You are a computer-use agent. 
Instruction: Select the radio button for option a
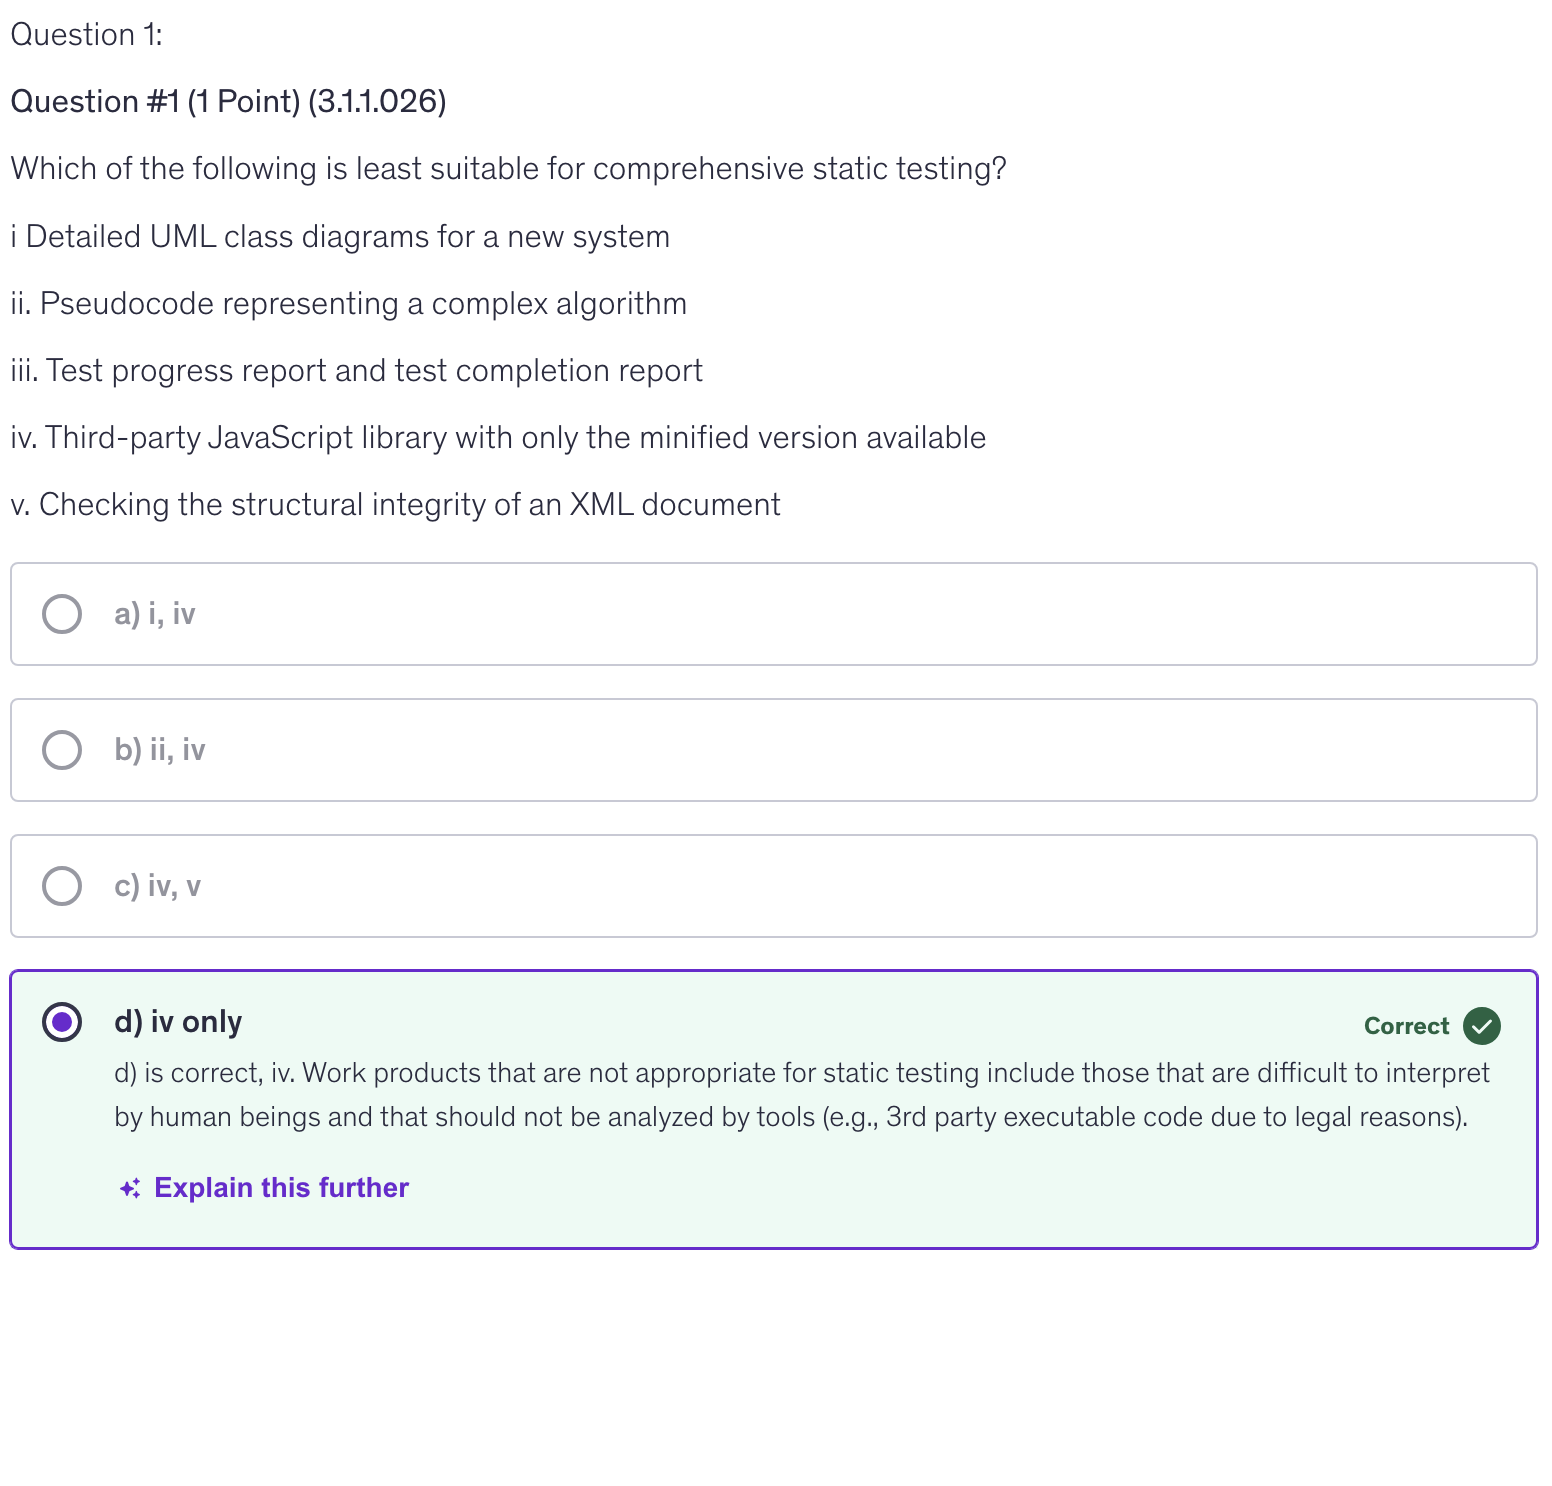[x=62, y=614]
